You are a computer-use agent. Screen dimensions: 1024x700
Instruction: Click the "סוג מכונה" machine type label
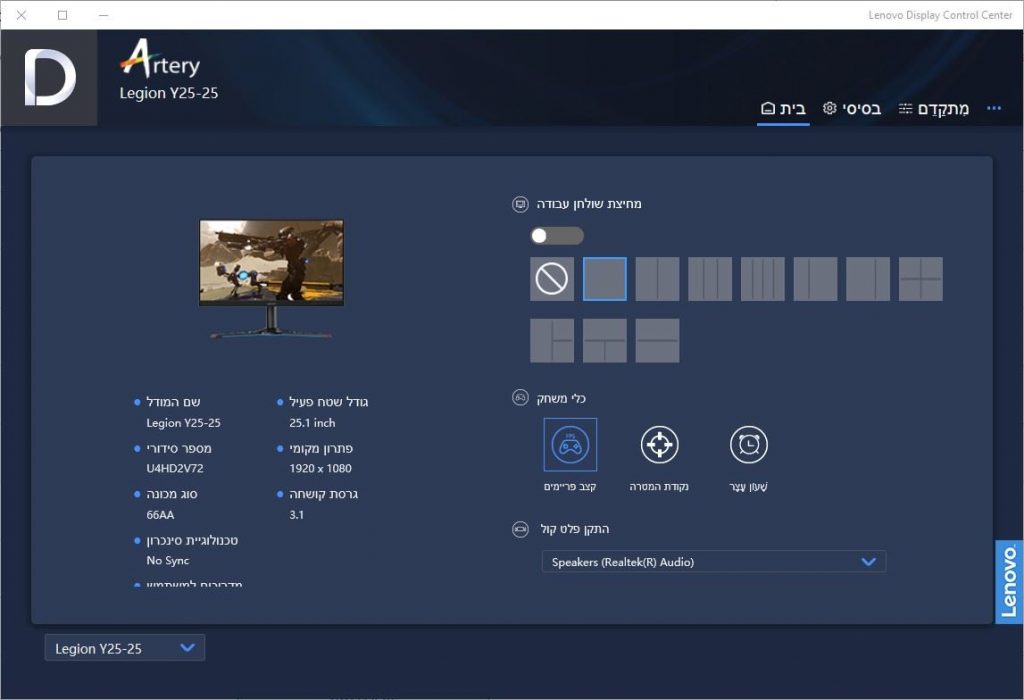172,494
